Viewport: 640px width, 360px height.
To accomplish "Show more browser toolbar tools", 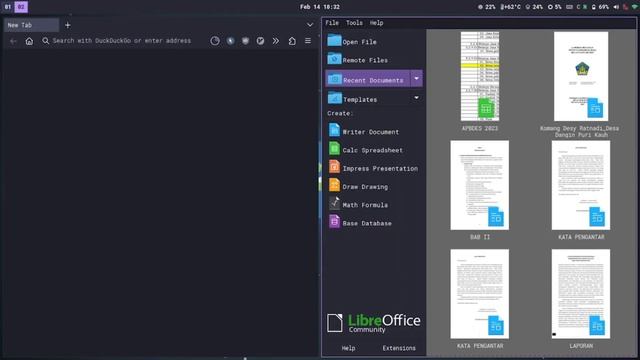I will point(276,41).
